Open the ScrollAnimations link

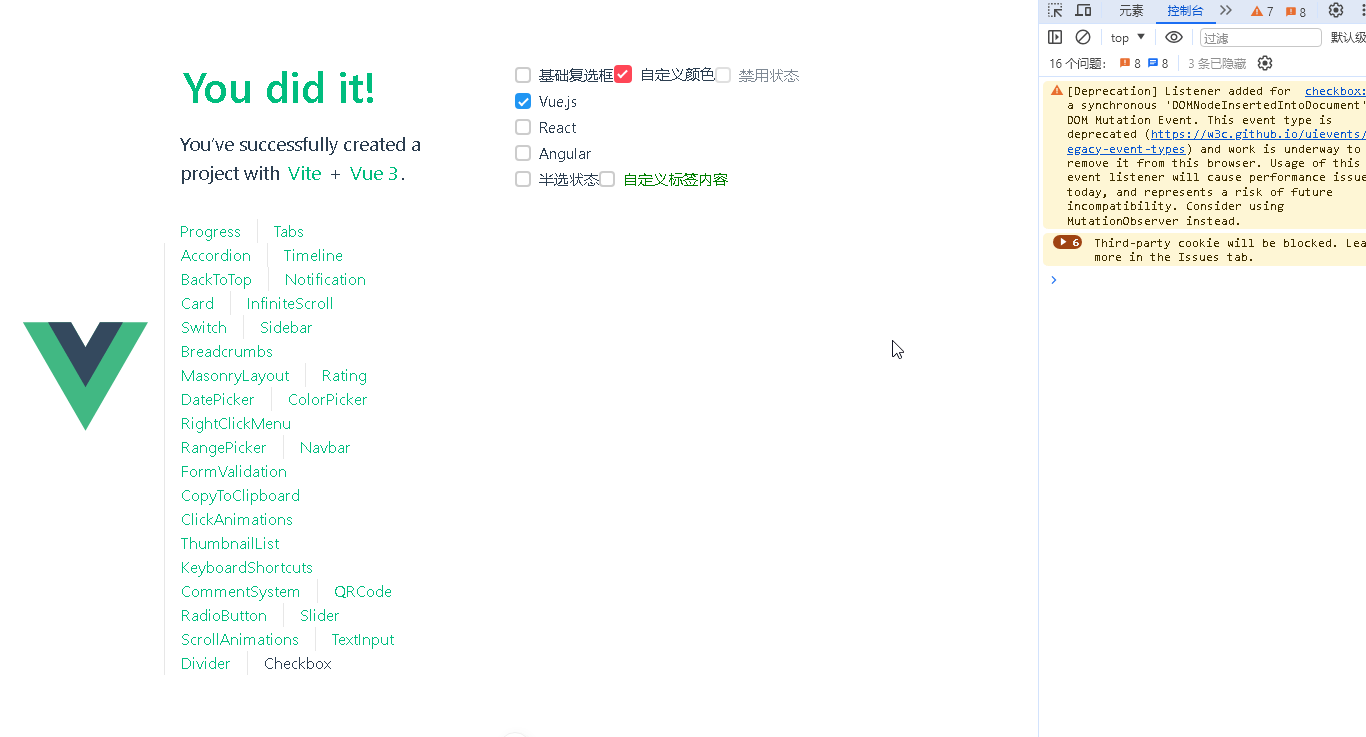click(240, 639)
